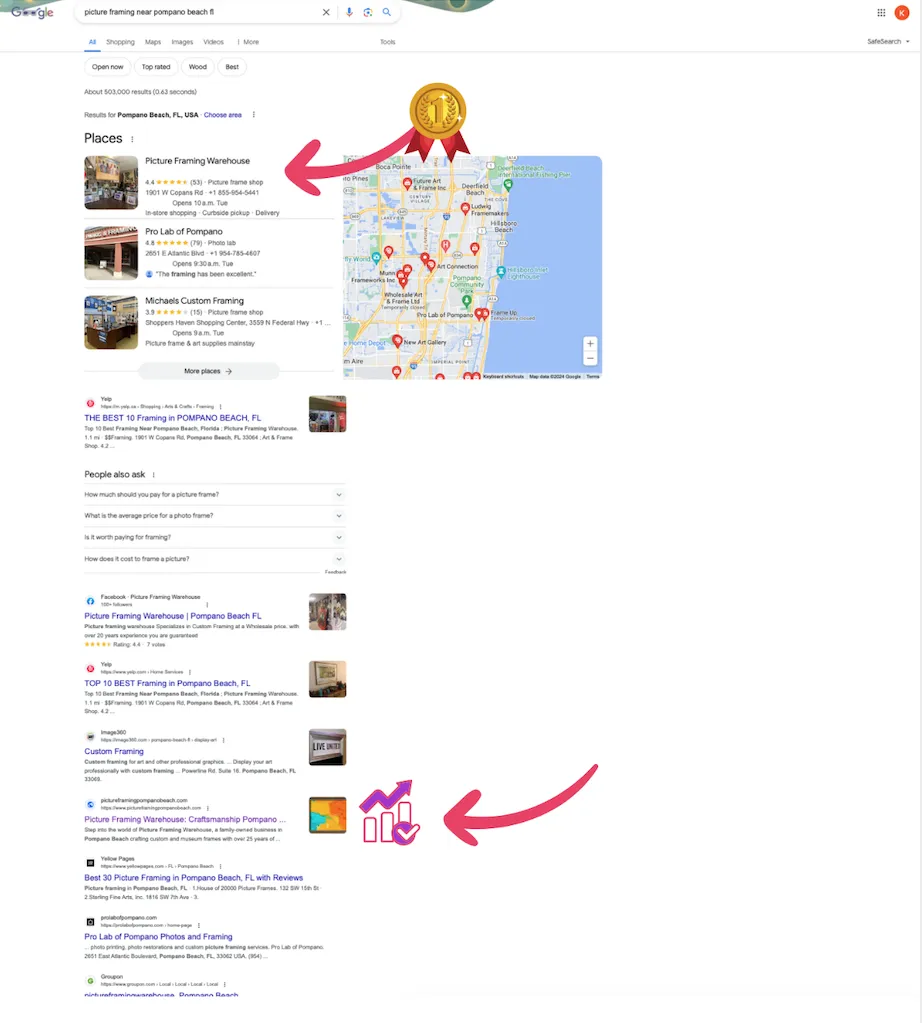
Task: Apply the Best filter chip
Action: (232, 67)
